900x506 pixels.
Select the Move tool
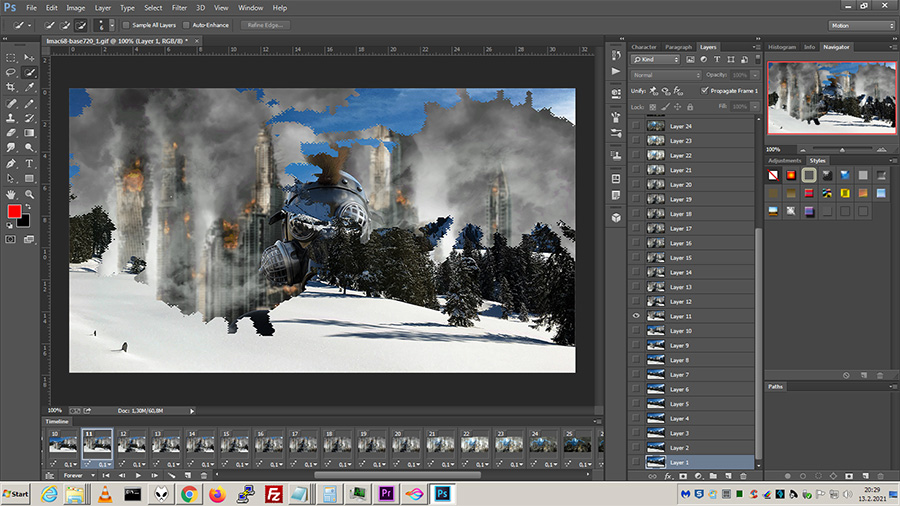point(29,57)
